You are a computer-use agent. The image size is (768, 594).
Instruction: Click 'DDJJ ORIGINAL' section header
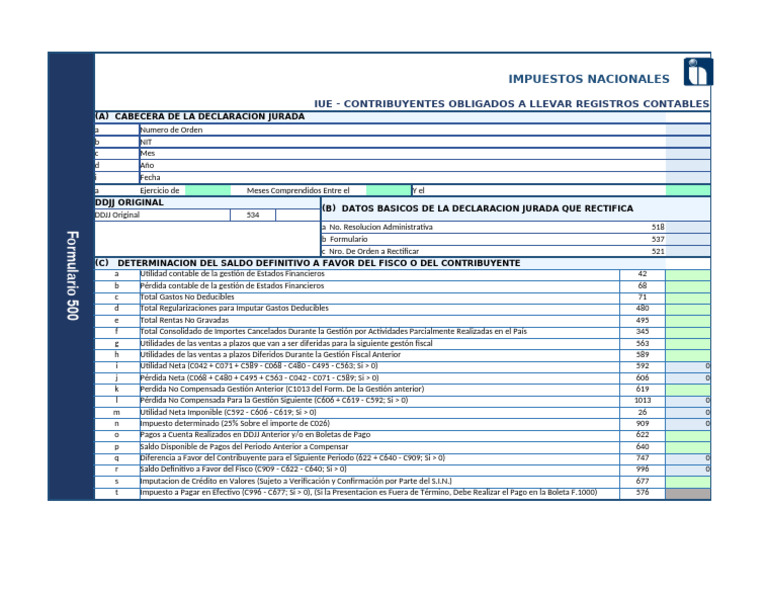click(129, 202)
